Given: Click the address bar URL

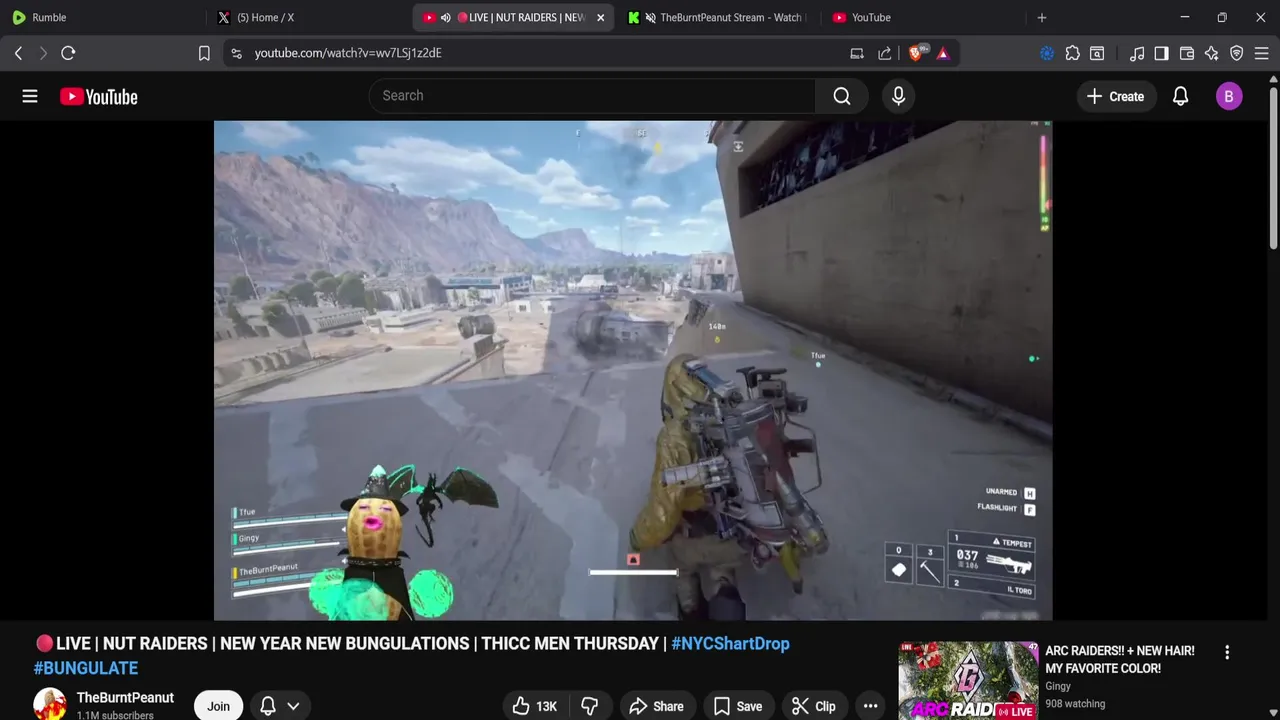Looking at the screenshot, I should [348, 53].
